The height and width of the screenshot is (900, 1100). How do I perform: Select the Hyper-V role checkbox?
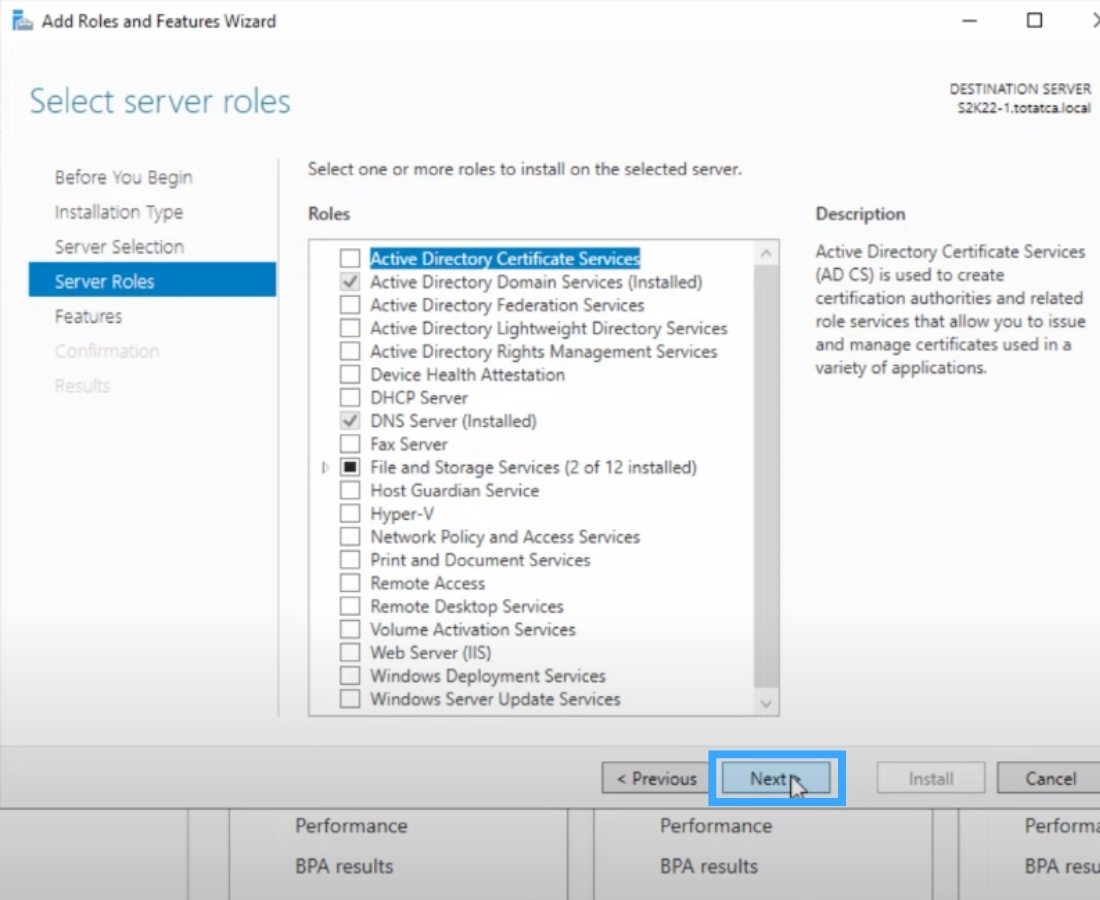coord(350,514)
